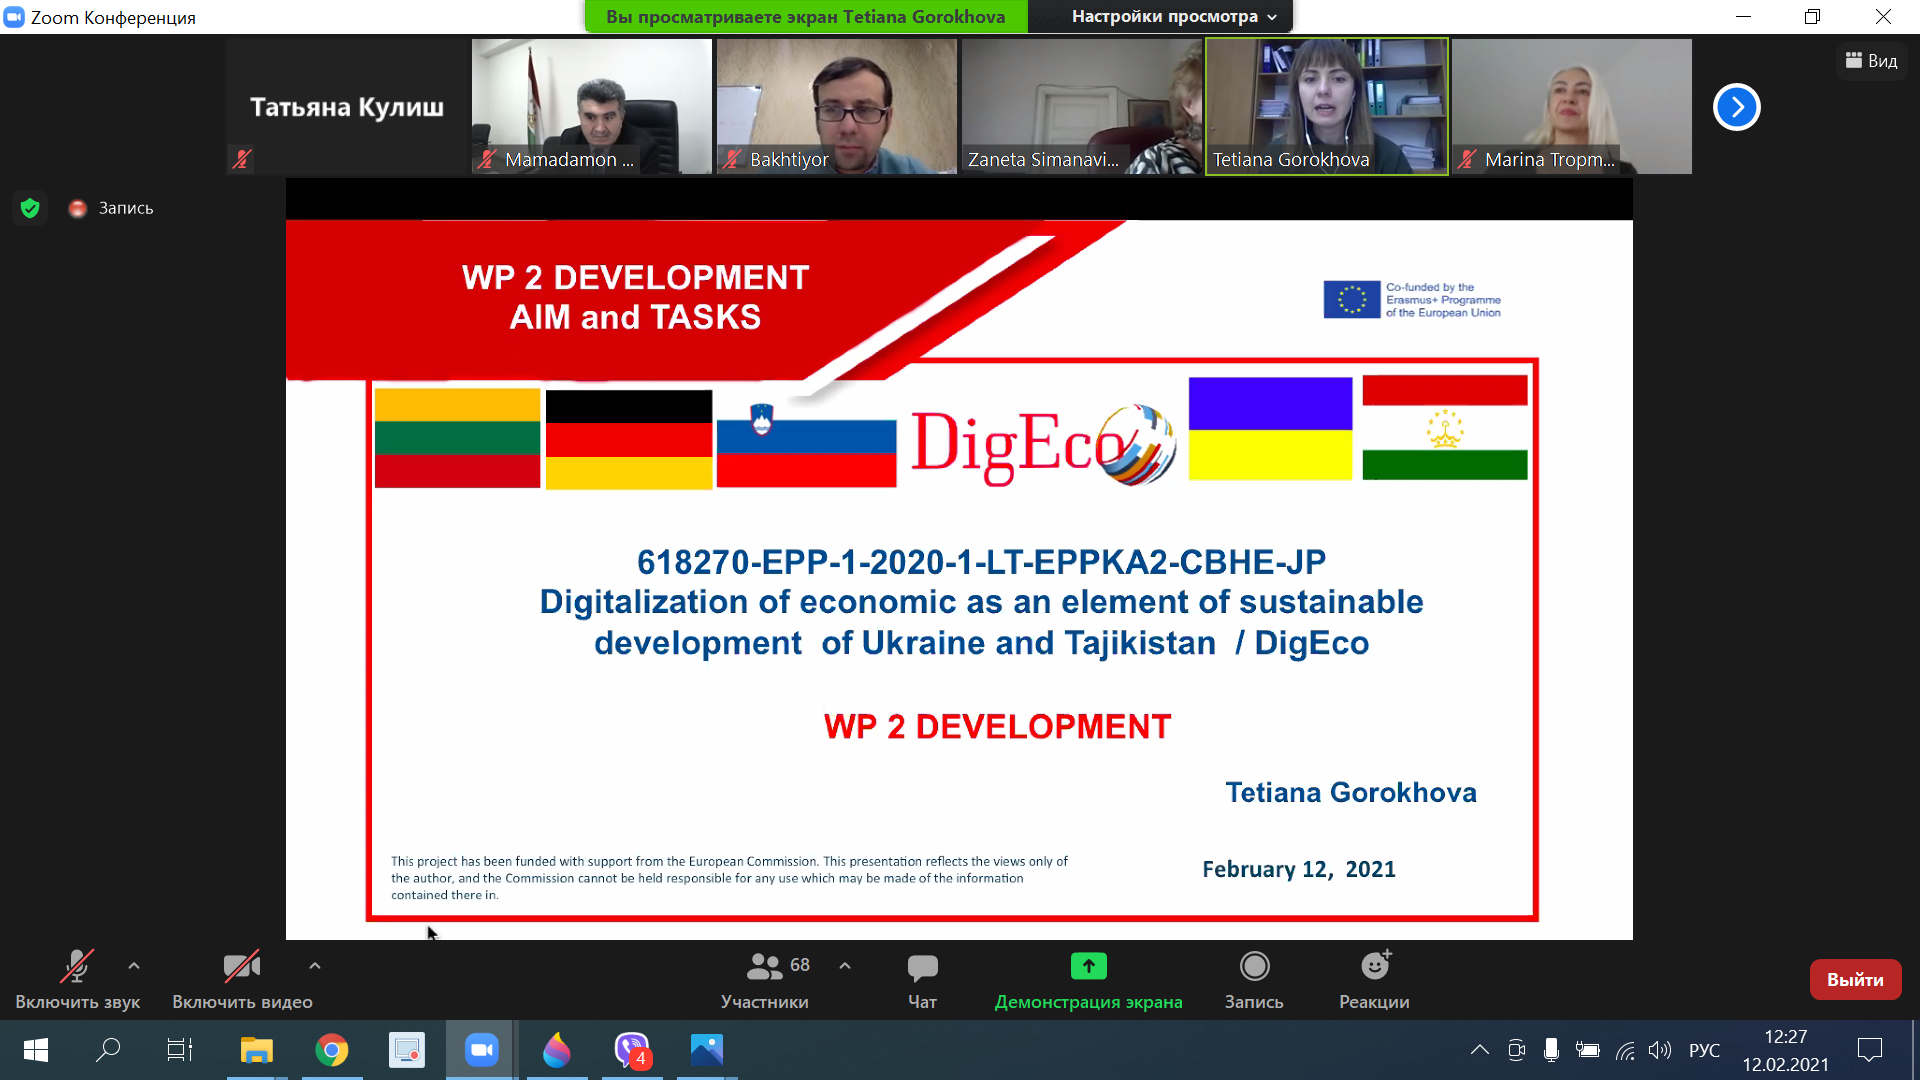Click the Reactions smiley icon
The image size is (1920, 1080).
tap(1375, 966)
